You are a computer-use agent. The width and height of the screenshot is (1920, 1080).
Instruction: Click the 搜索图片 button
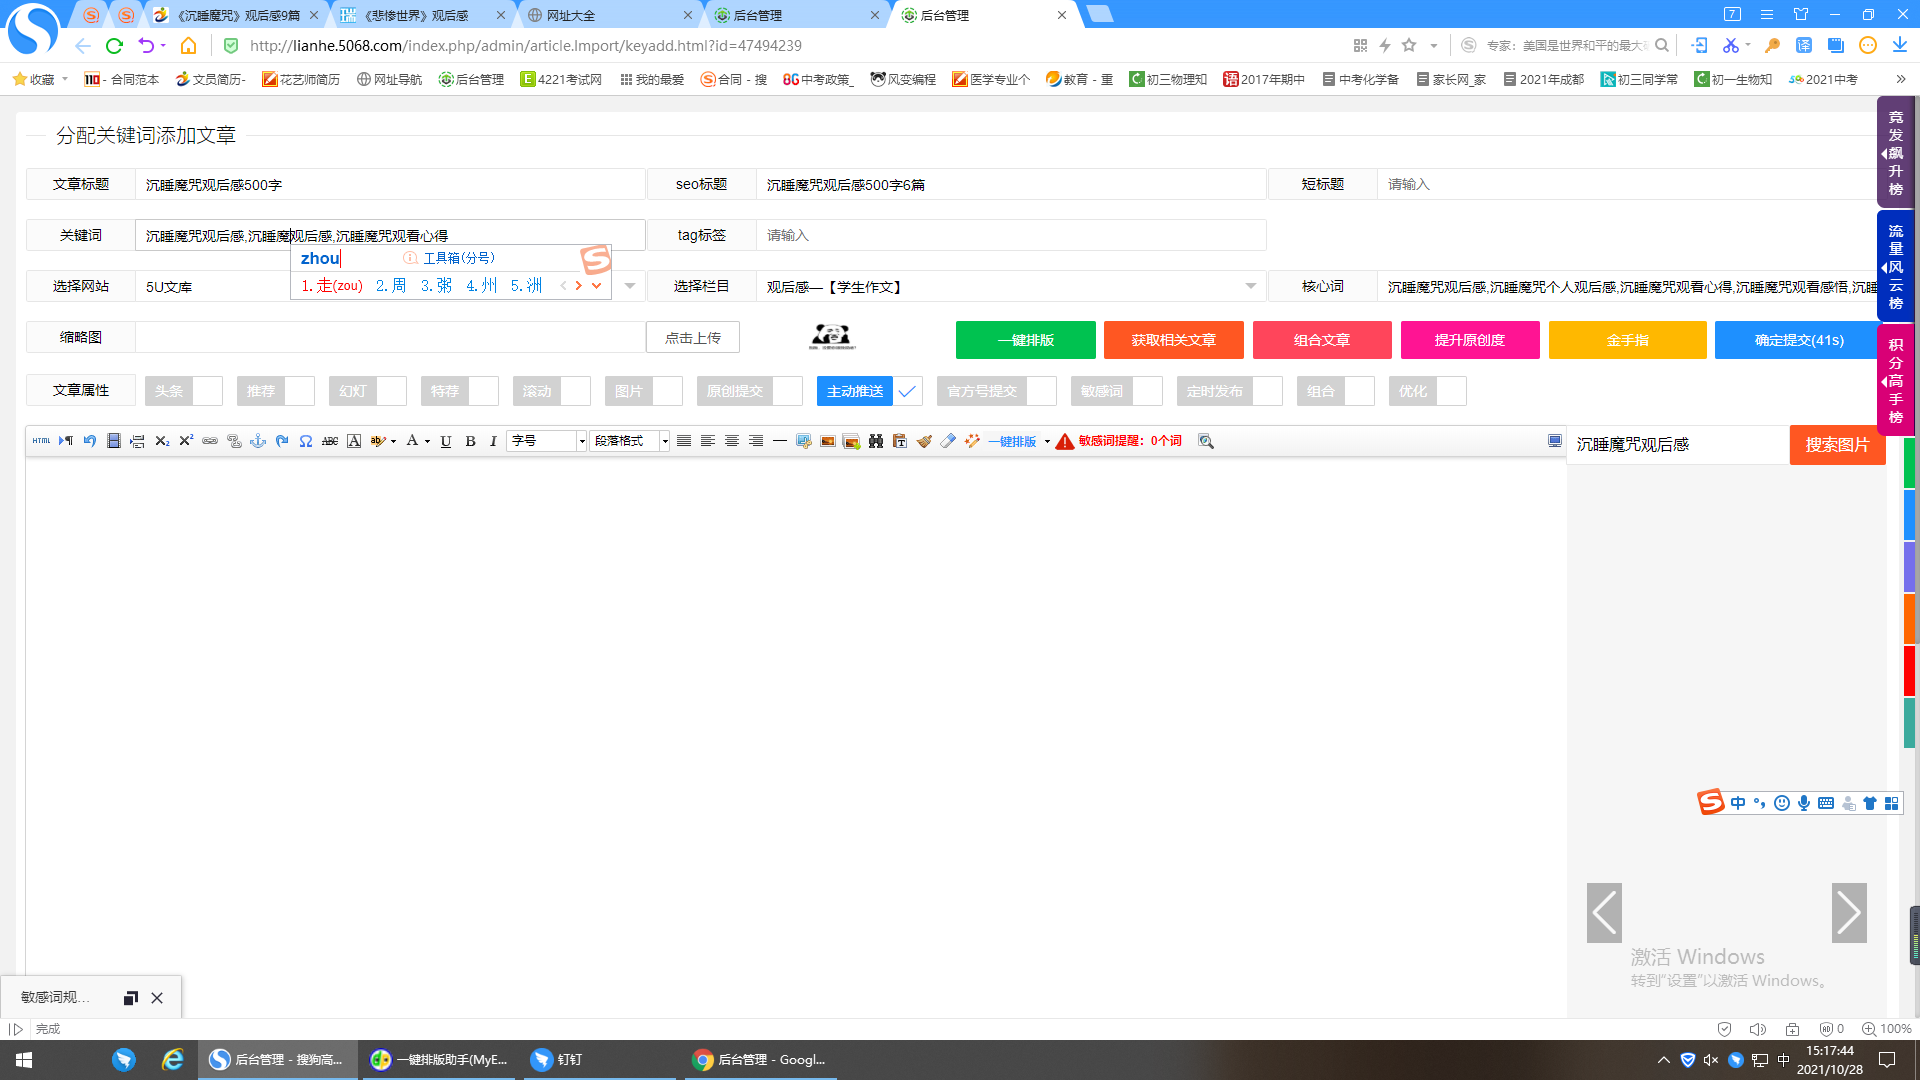(1838, 445)
